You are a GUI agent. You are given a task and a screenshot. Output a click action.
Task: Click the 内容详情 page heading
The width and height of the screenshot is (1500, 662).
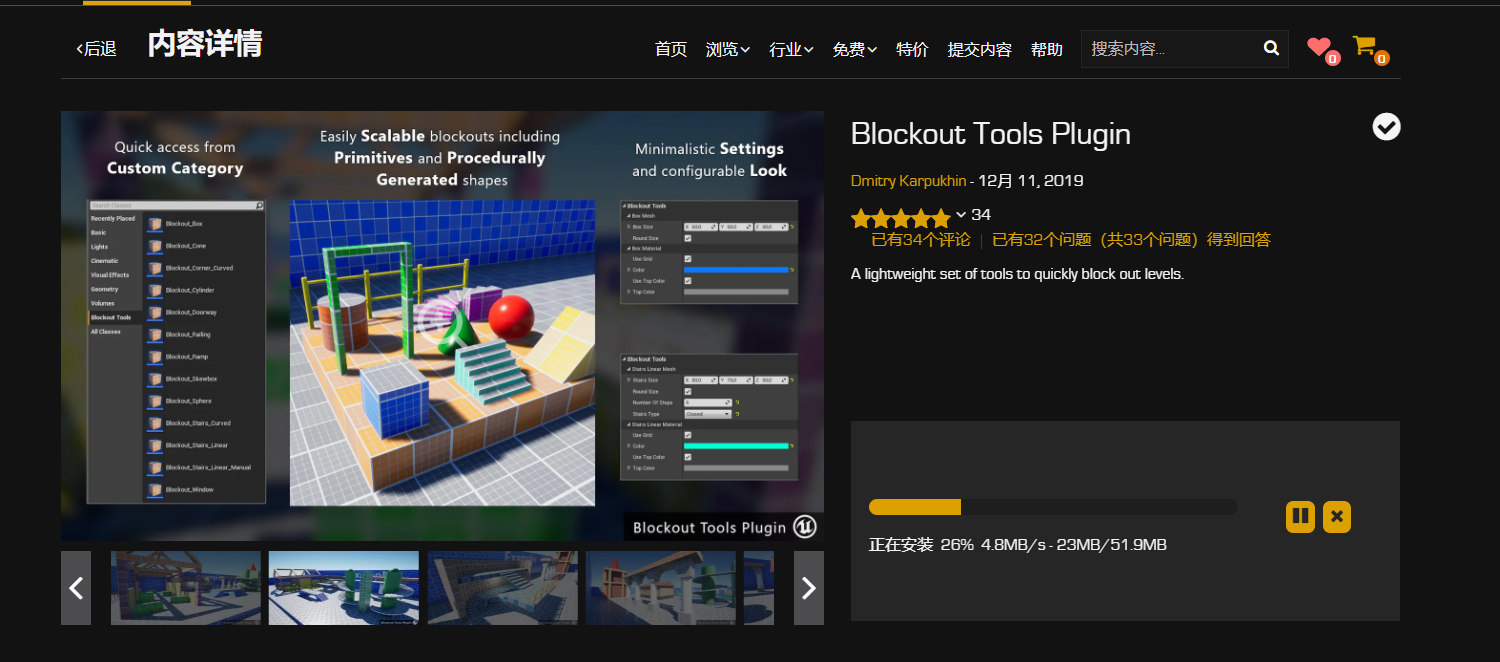pyautogui.click(x=205, y=44)
